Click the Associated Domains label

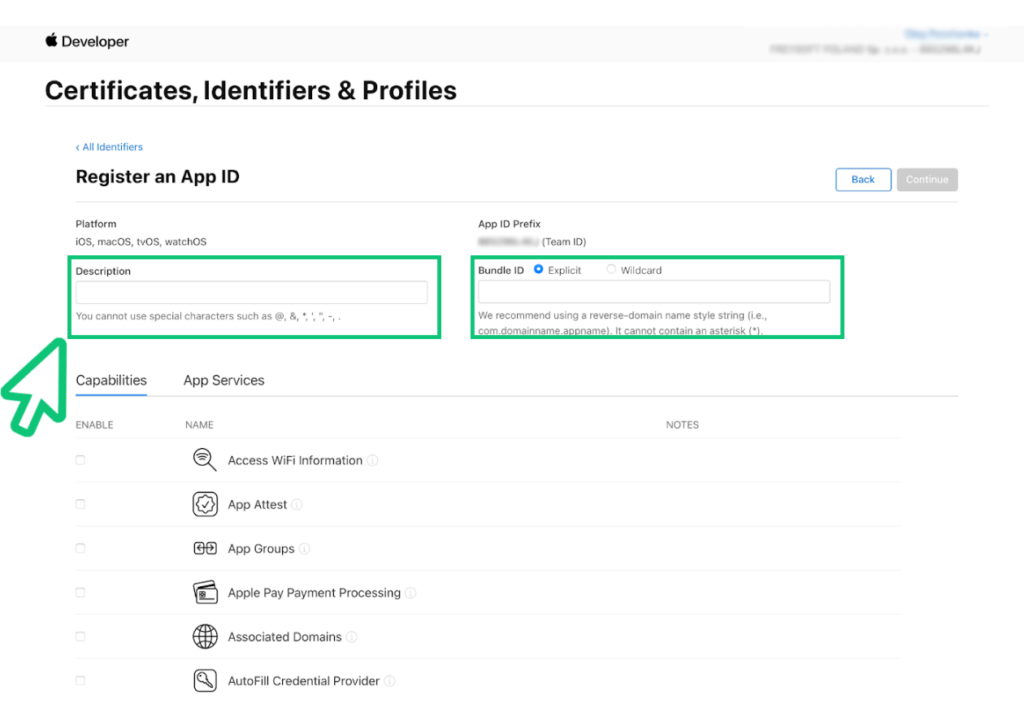point(284,637)
